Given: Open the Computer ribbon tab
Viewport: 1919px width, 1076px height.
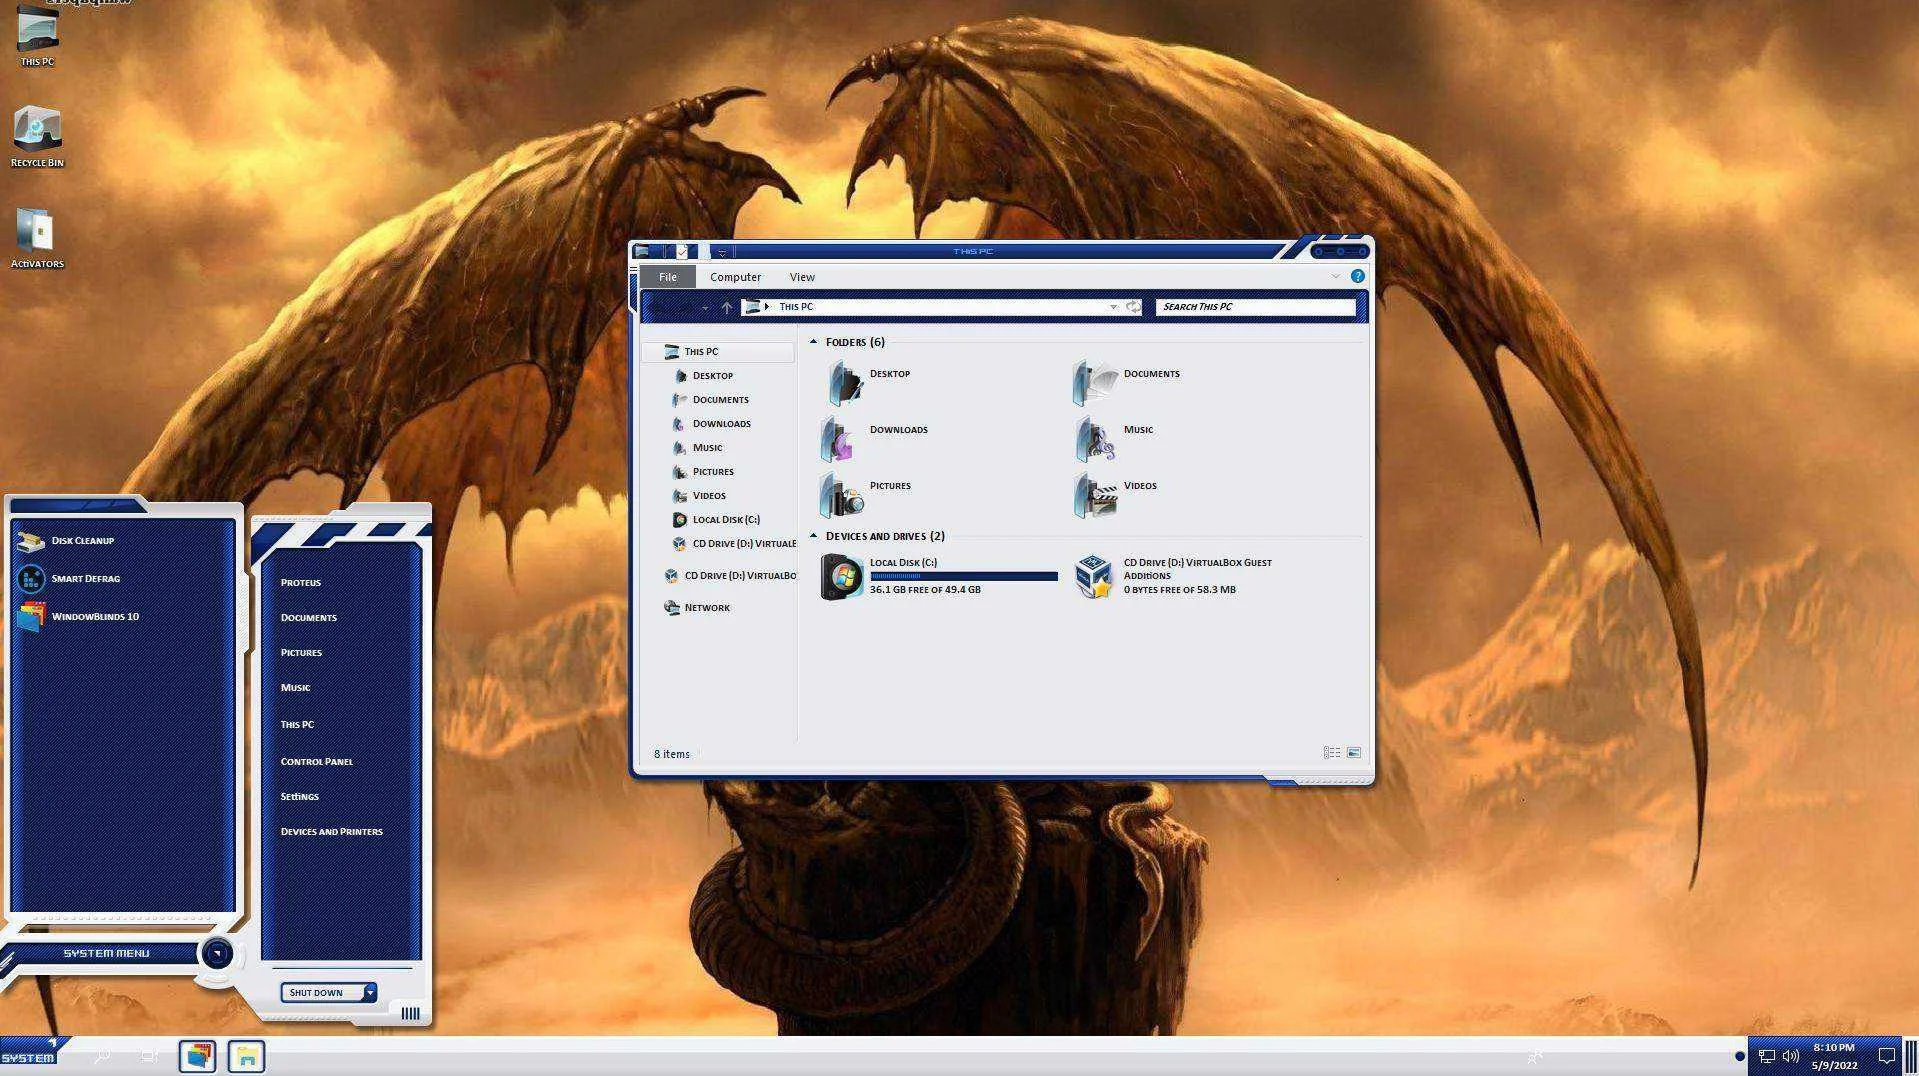Looking at the screenshot, I should tap(735, 277).
